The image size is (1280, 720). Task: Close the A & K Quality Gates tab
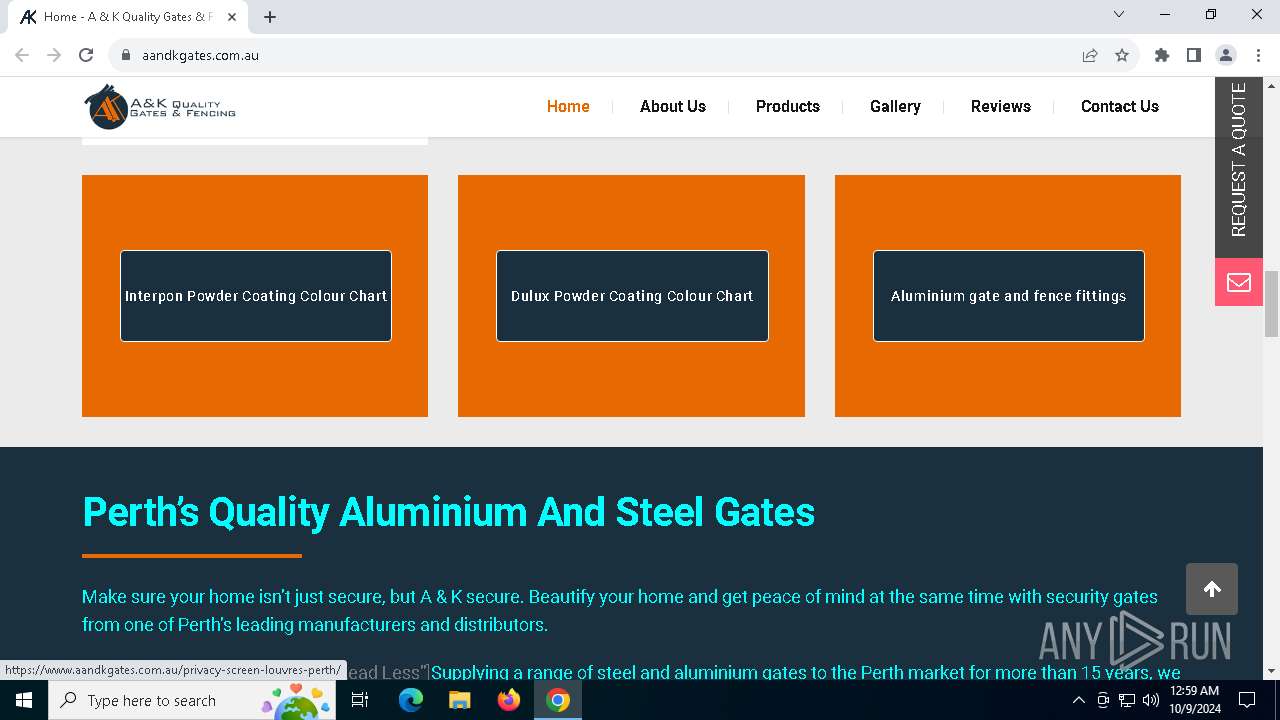point(232,17)
